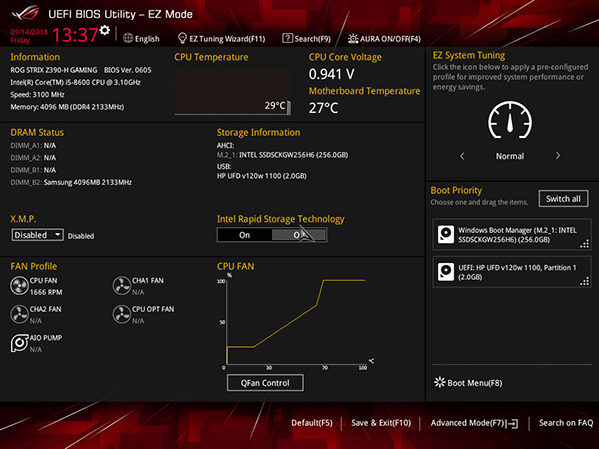The image size is (599, 449).
Task: Open English language selector
Action: point(141,39)
